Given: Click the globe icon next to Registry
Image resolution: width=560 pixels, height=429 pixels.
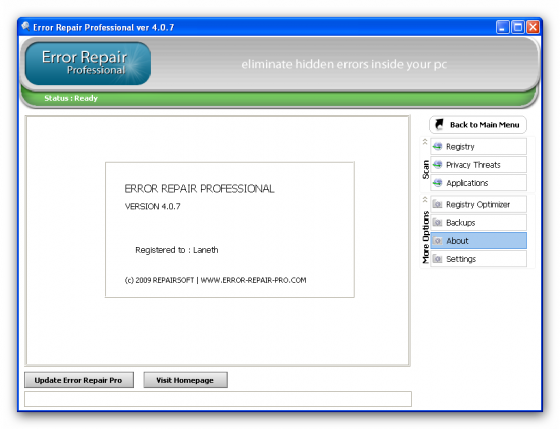Looking at the screenshot, I should coord(438,146).
